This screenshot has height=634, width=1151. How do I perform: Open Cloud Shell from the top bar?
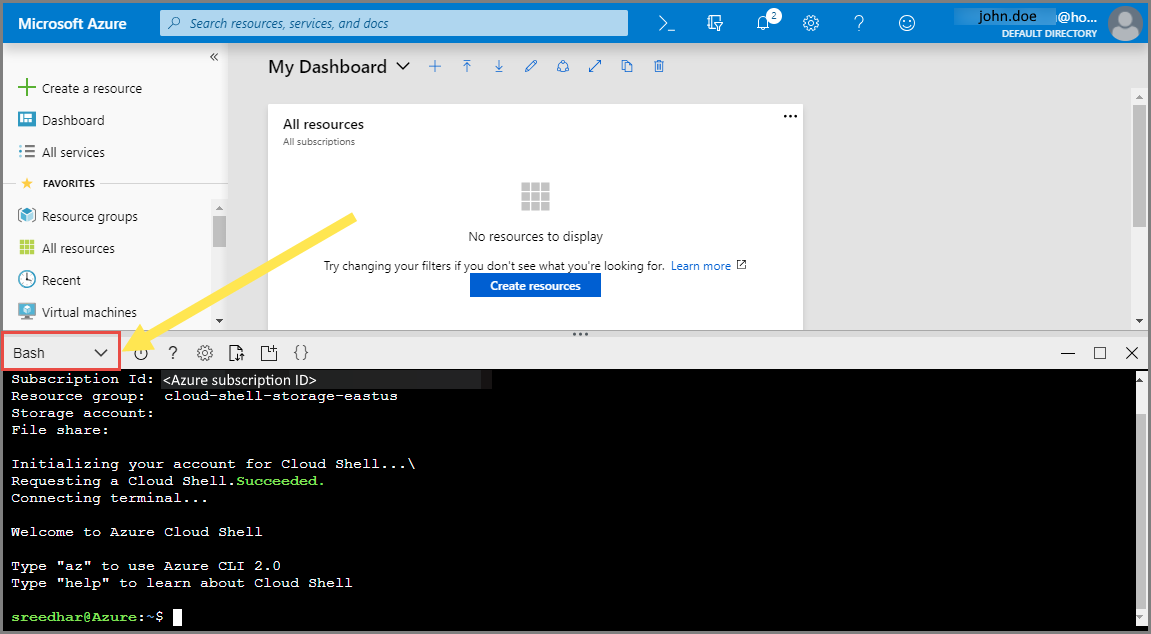click(667, 23)
